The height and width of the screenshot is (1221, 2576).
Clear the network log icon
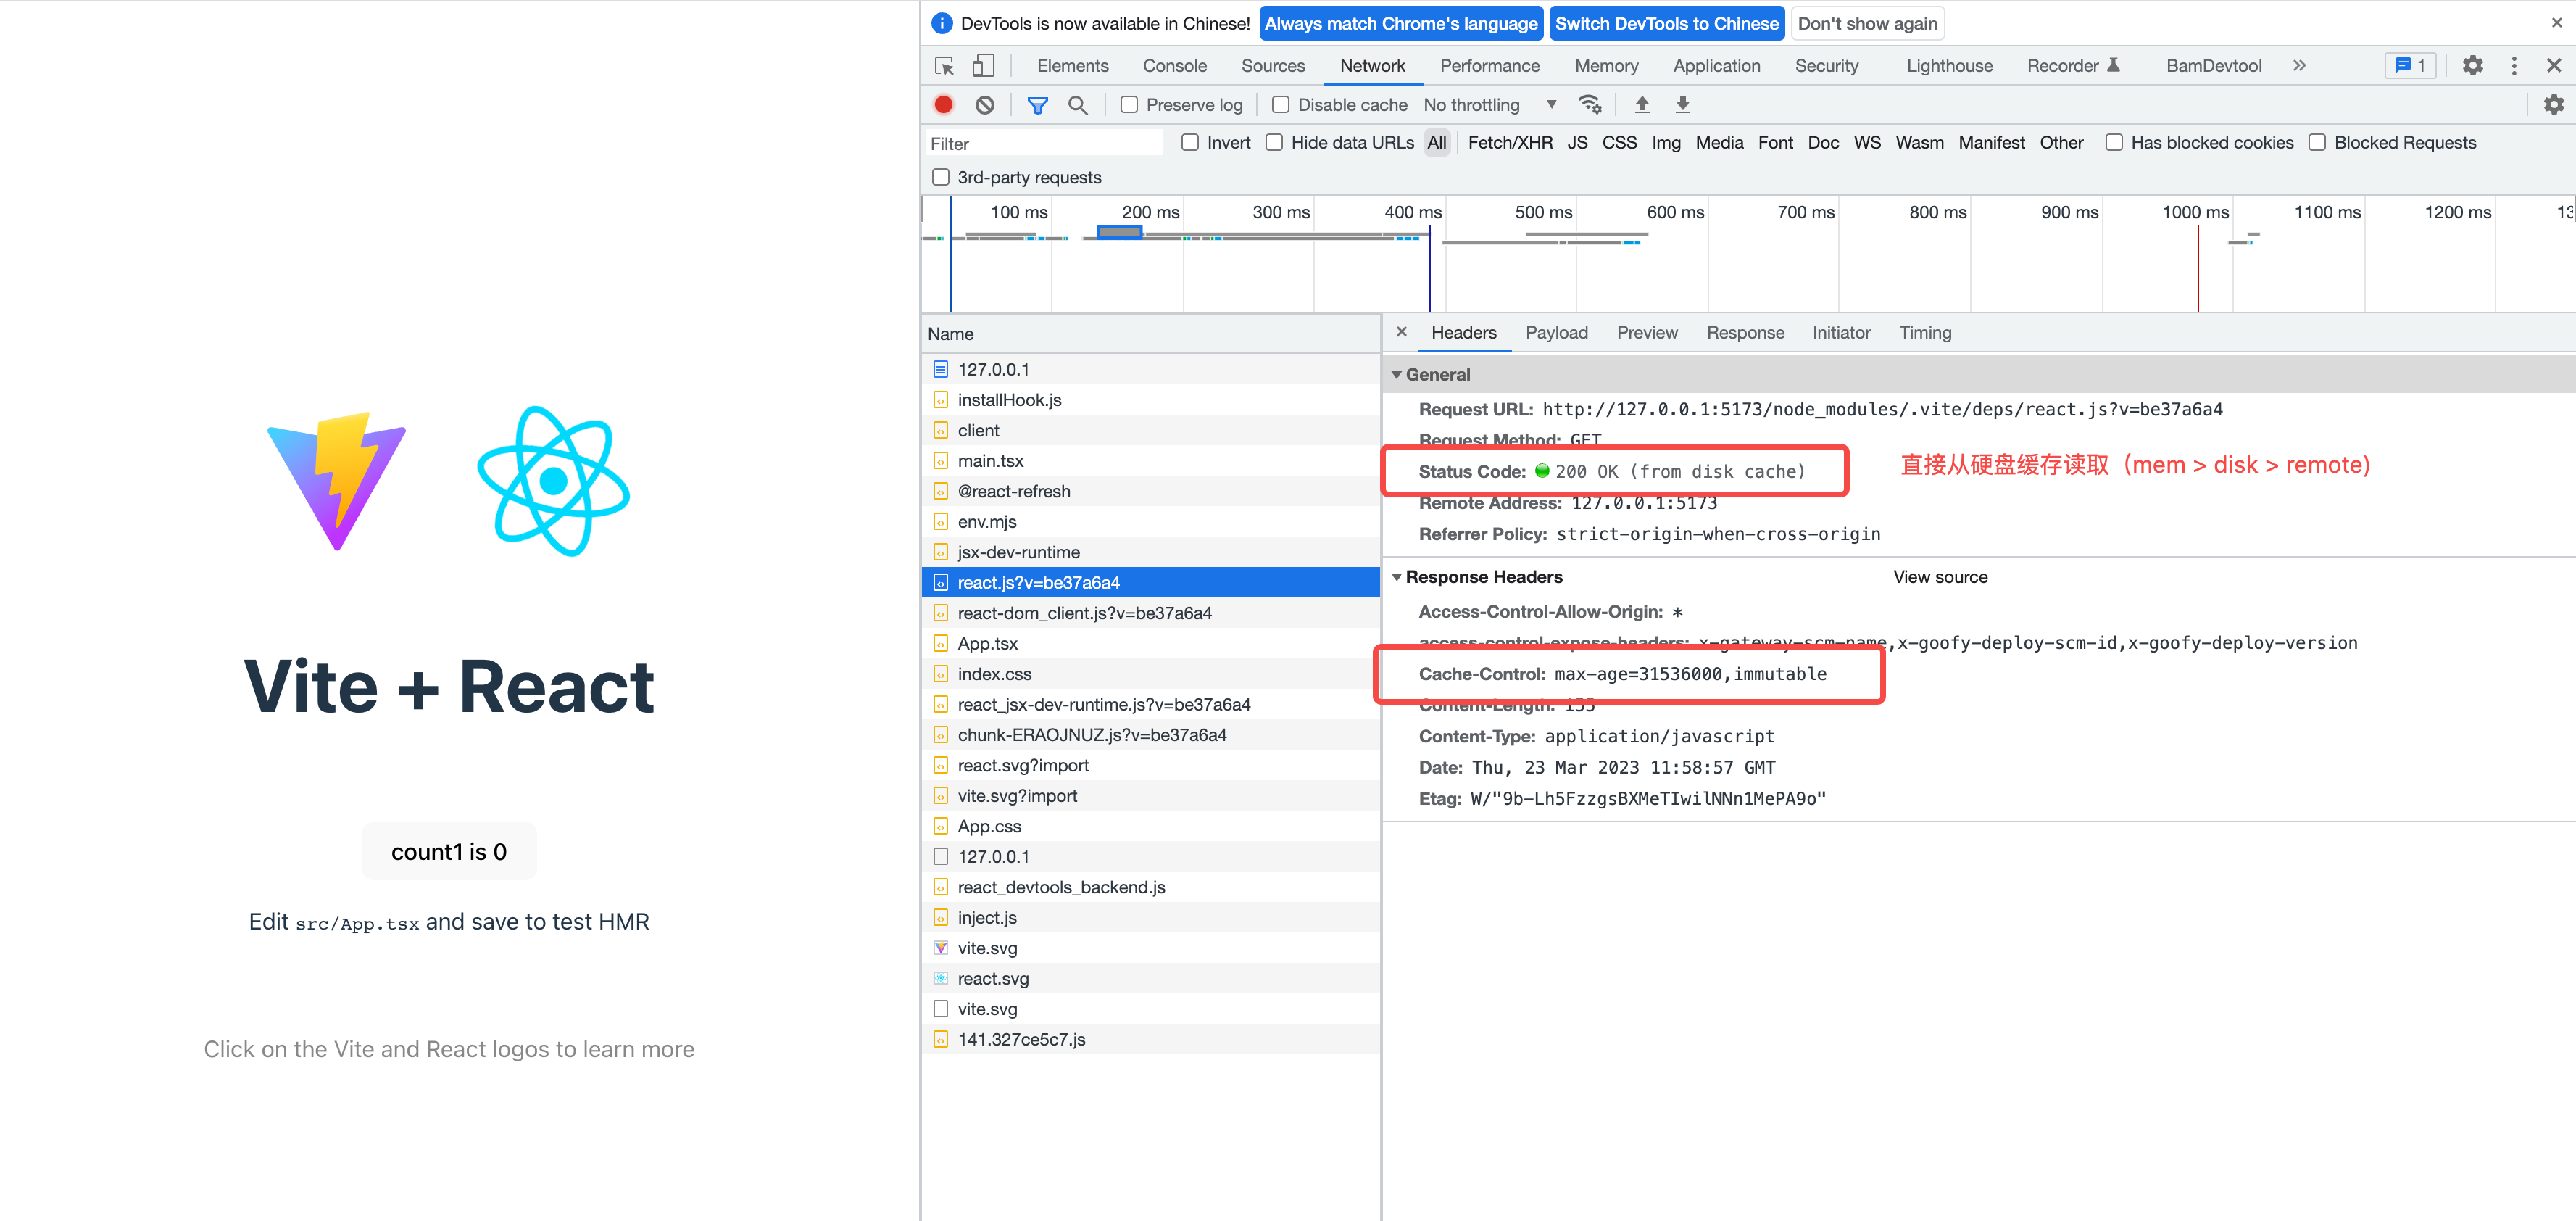pos(985,105)
